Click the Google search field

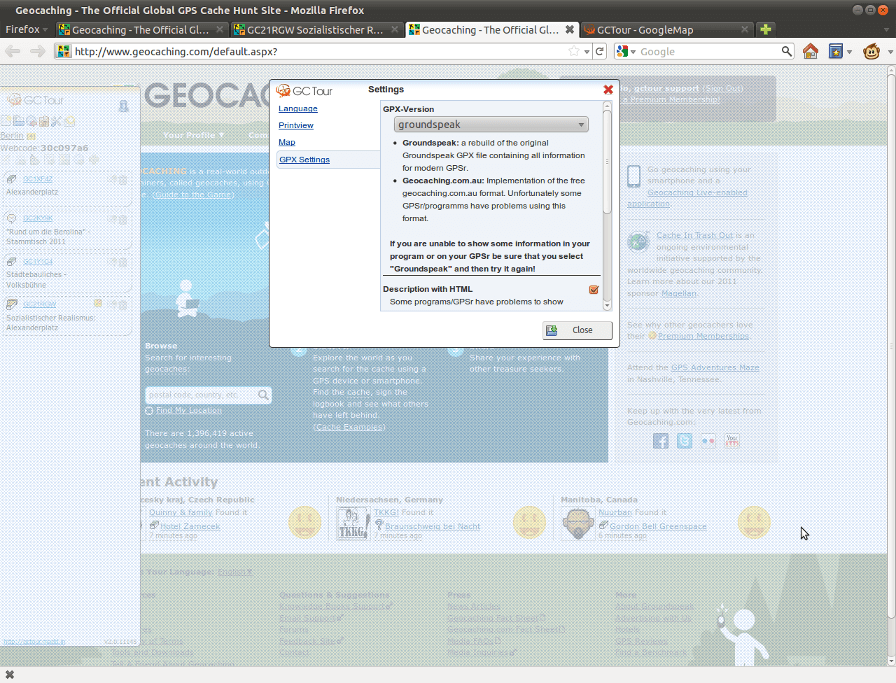pos(709,51)
